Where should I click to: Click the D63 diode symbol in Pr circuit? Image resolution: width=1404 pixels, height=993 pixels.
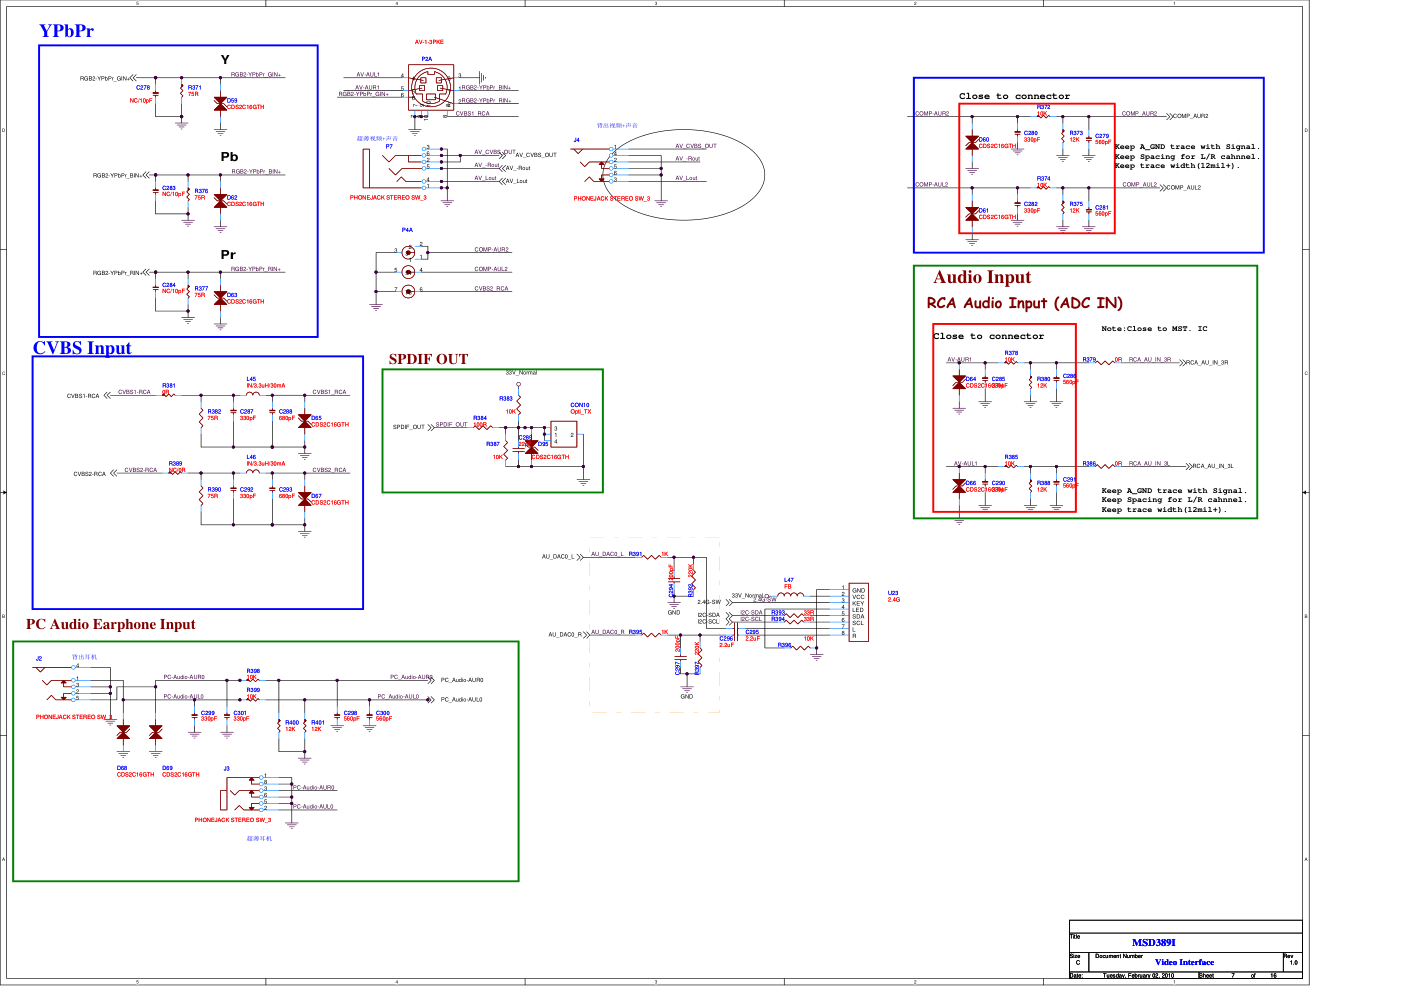tap(220, 298)
